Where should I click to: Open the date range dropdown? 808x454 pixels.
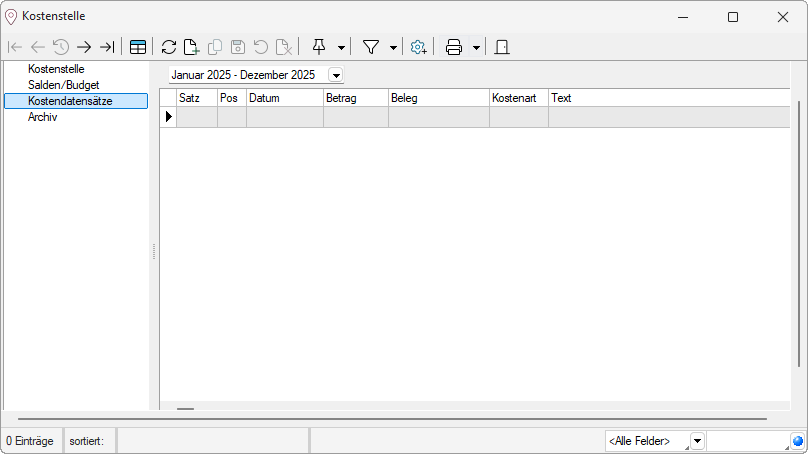pyautogui.click(x=335, y=75)
